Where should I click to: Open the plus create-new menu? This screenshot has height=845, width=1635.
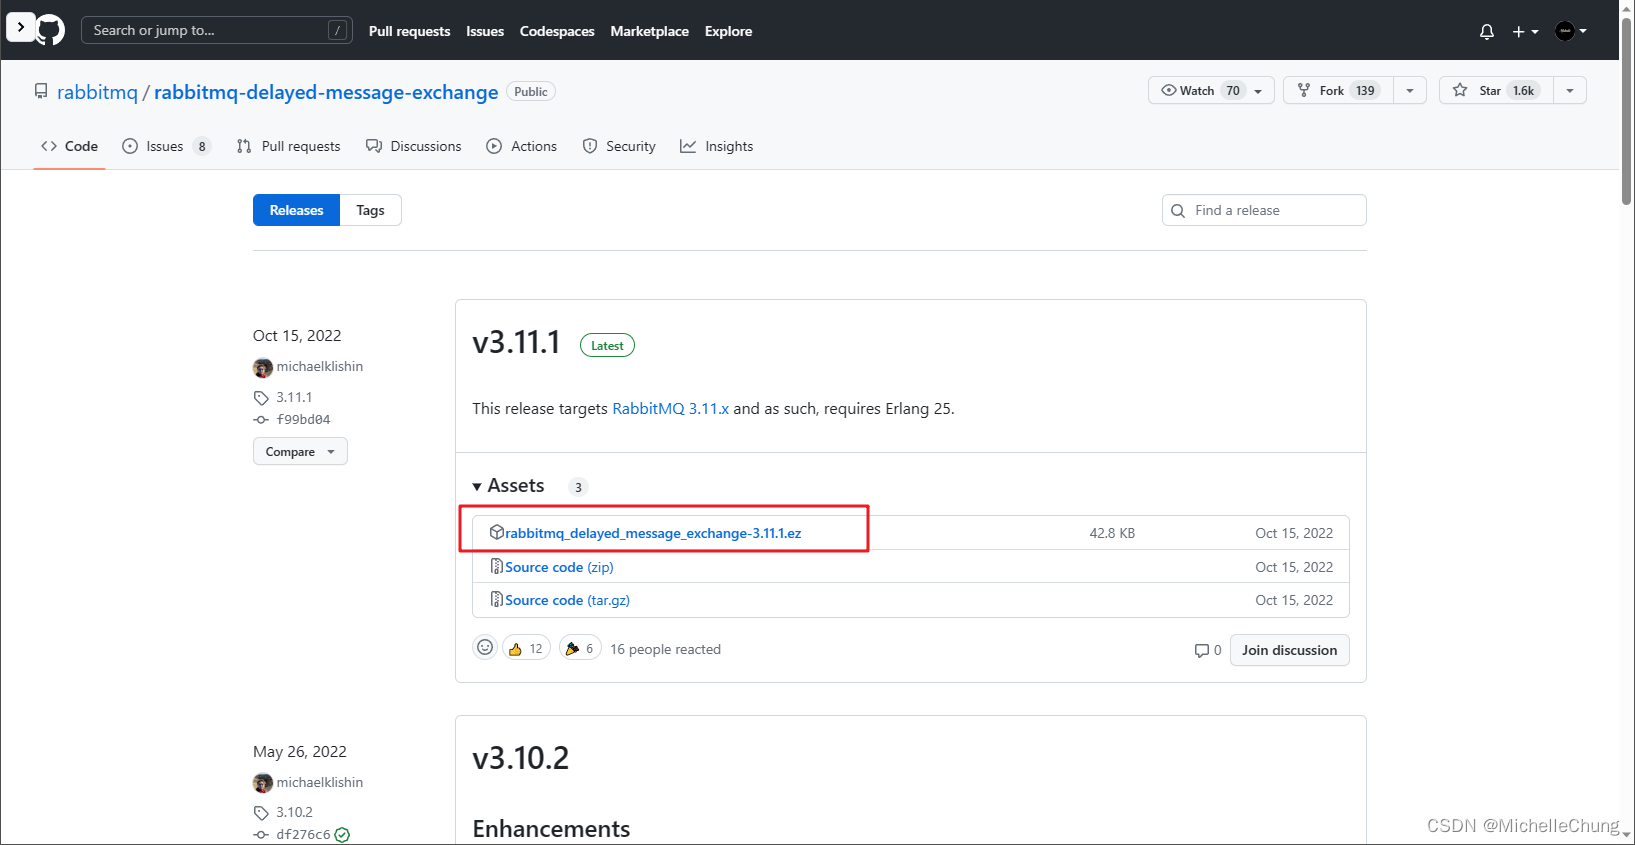pyautogui.click(x=1525, y=31)
